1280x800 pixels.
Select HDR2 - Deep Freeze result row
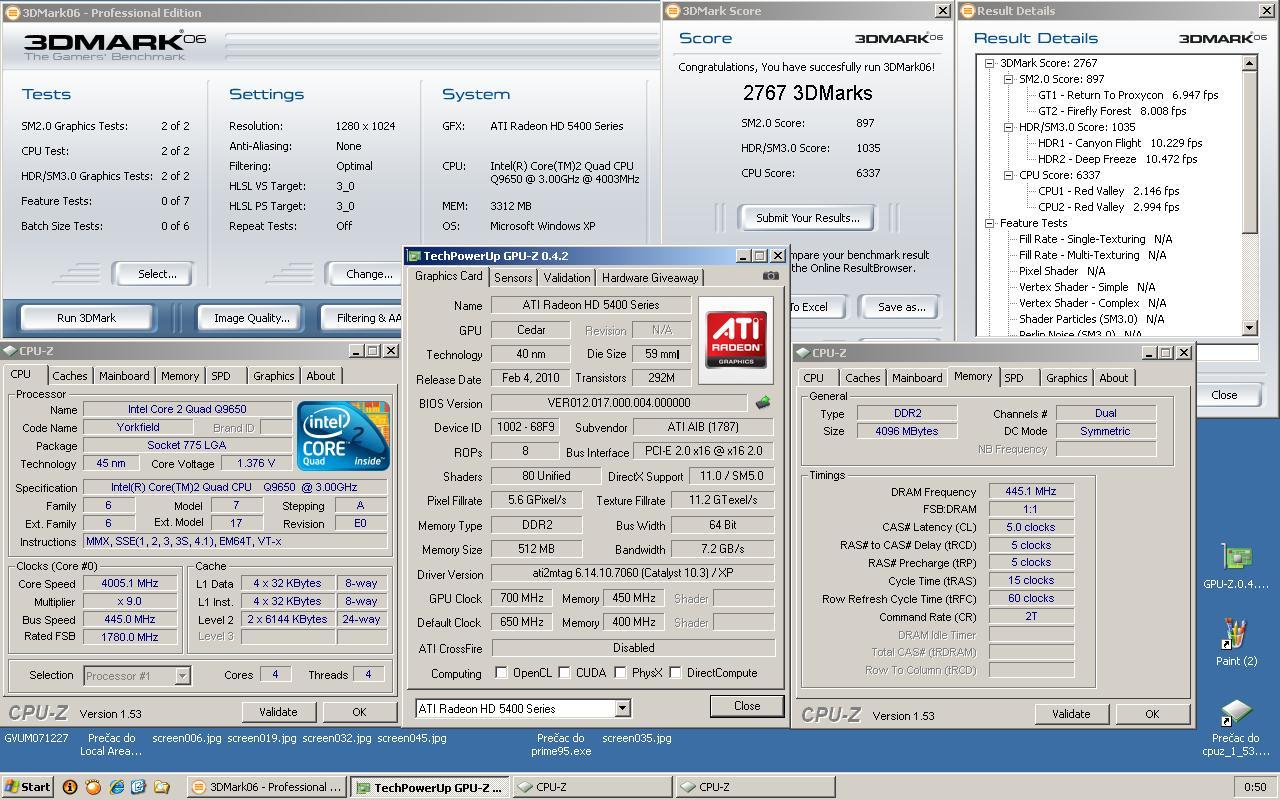(x=1117, y=159)
